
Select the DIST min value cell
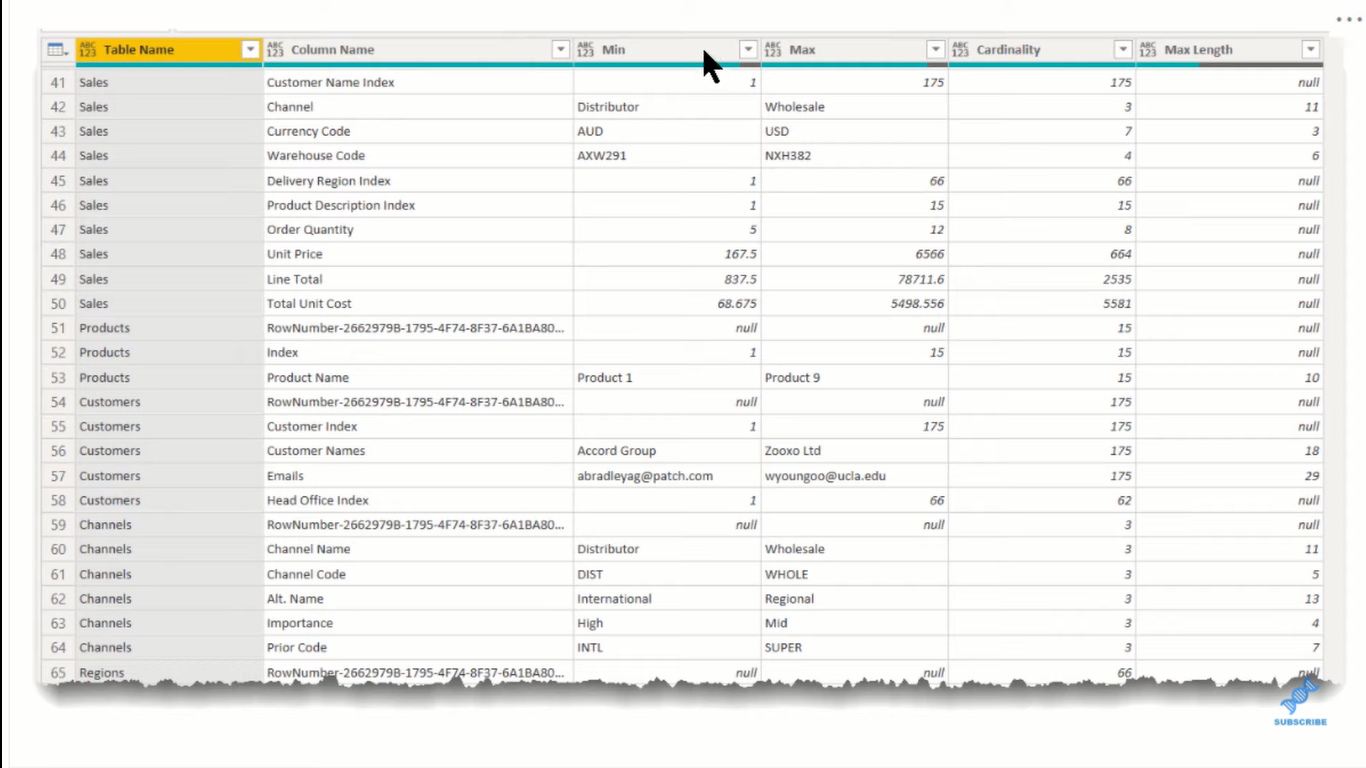[x=667, y=574]
